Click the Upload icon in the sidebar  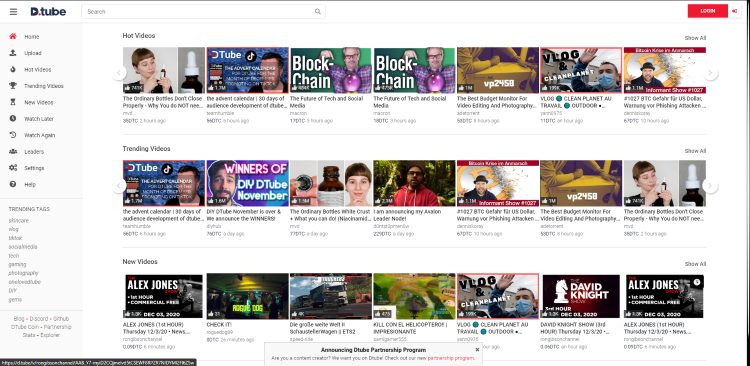(x=13, y=53)
